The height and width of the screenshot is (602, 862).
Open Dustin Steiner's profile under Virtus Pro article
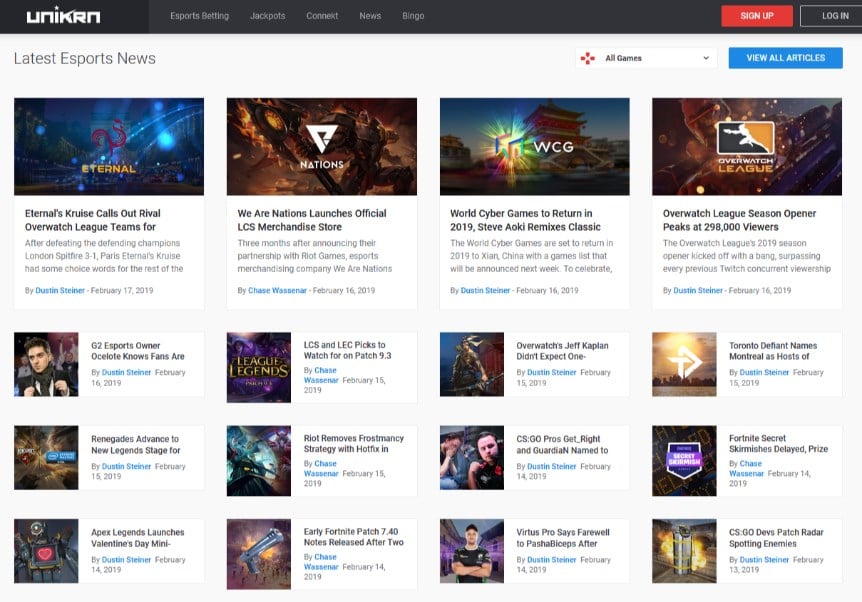551,560
